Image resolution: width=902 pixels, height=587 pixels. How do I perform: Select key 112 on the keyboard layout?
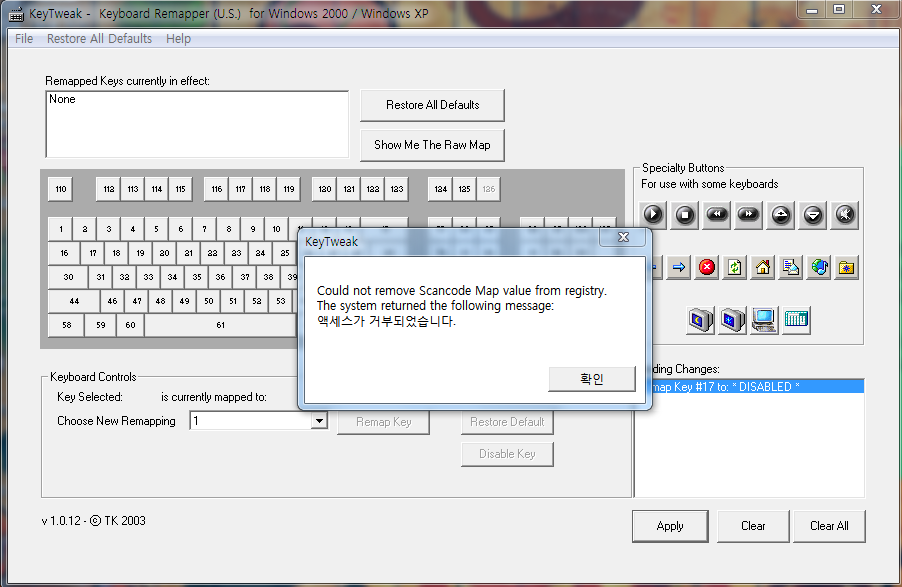pyautogui.click(x=109, y=189)
